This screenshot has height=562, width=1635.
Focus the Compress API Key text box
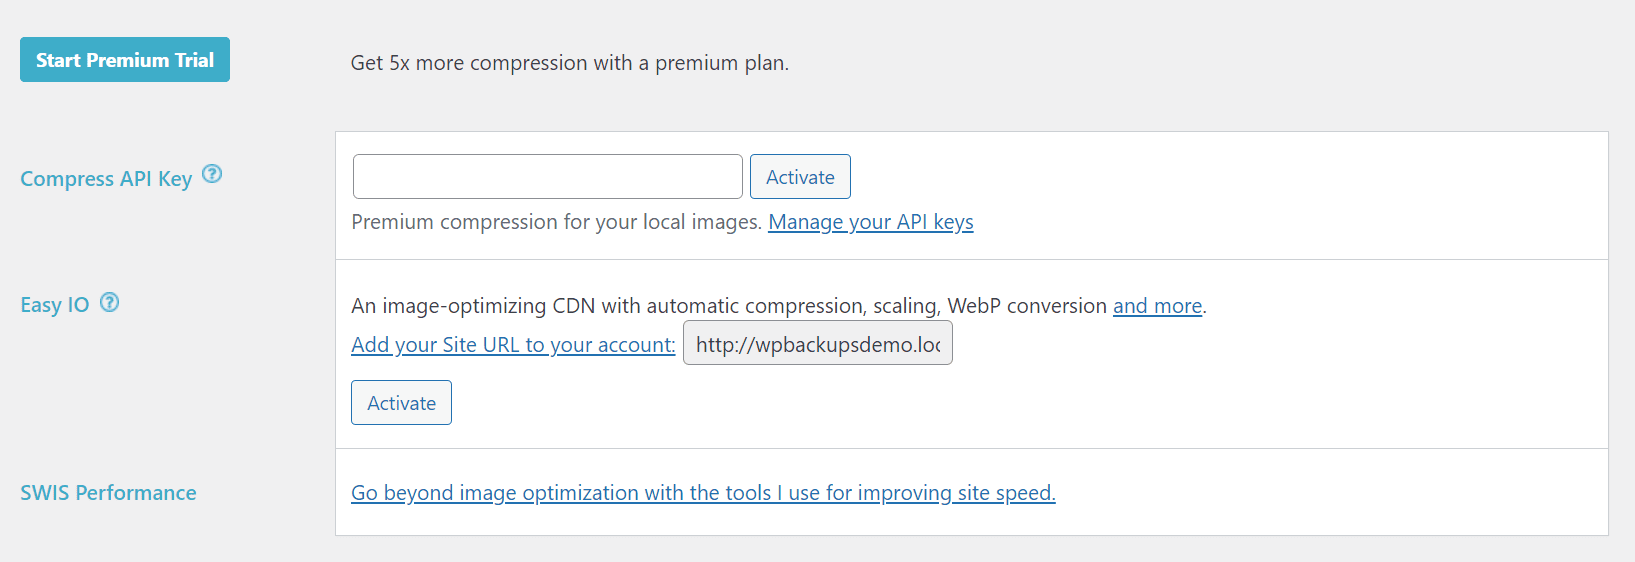click(548, 177)
